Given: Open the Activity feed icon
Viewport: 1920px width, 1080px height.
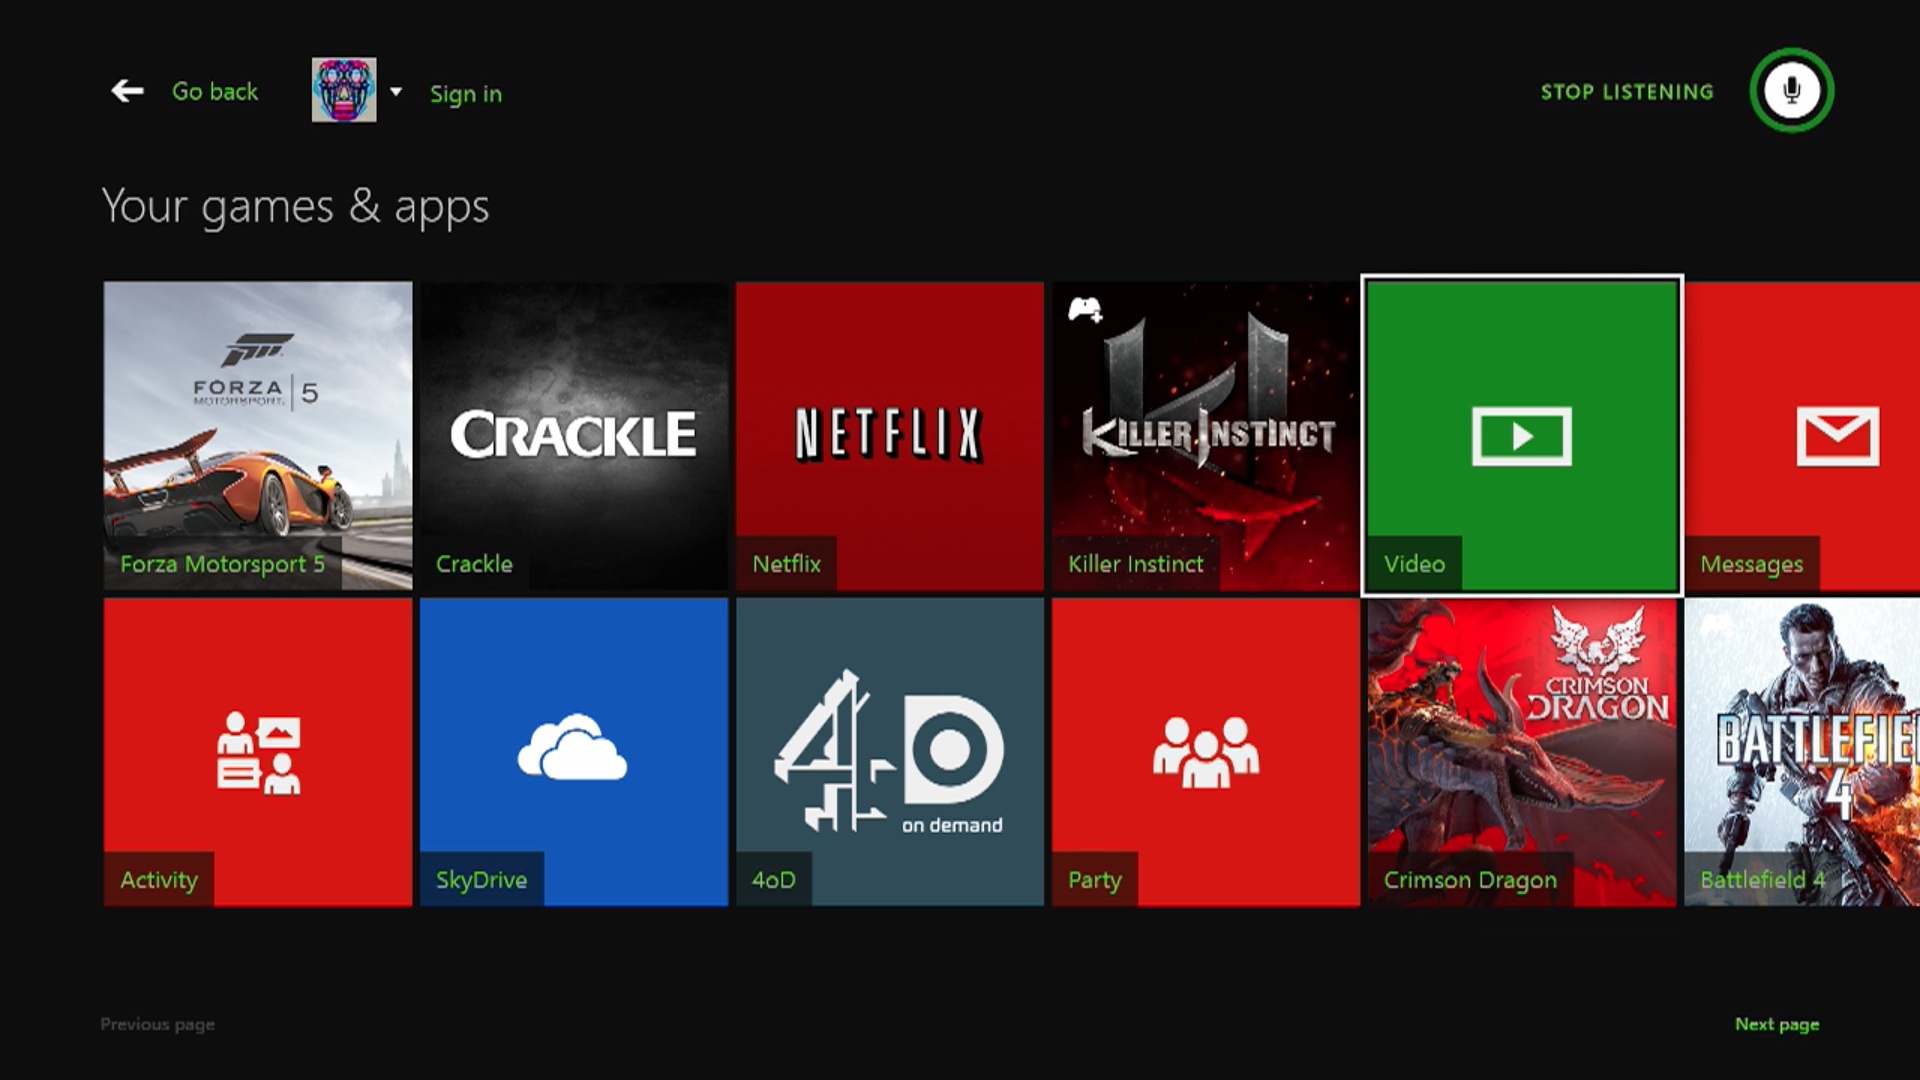Looking at the screenshot, I should coord(259,753).
